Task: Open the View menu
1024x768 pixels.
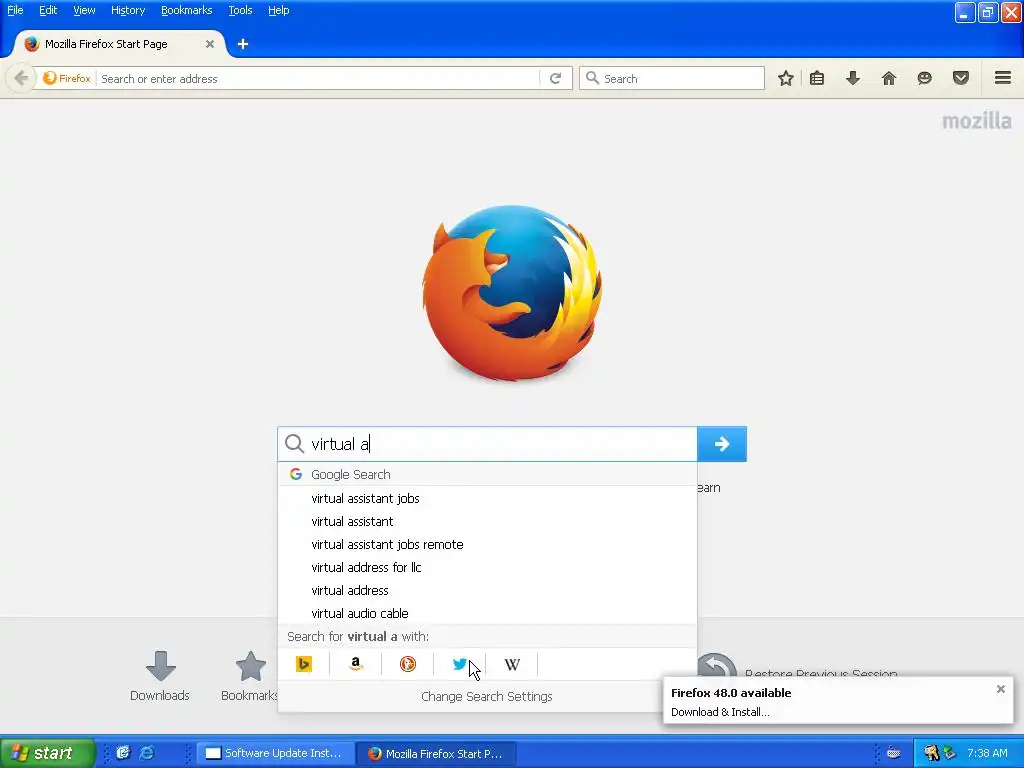Action: coord(84,10)
